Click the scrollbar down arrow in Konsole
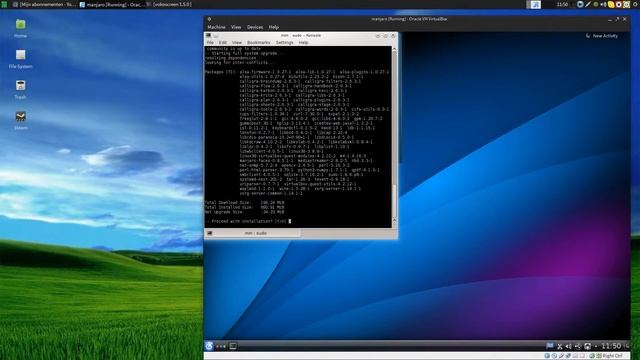The width and height of the screenshot is (640, 360). tap(394, 224)
